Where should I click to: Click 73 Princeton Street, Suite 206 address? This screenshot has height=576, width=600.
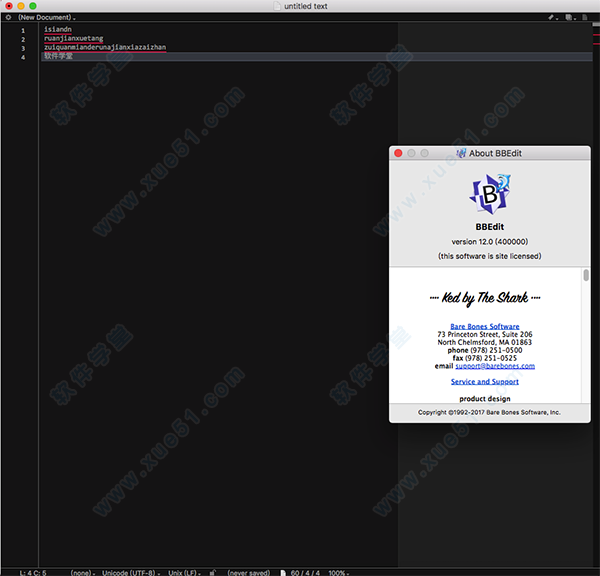click(485, 334)
